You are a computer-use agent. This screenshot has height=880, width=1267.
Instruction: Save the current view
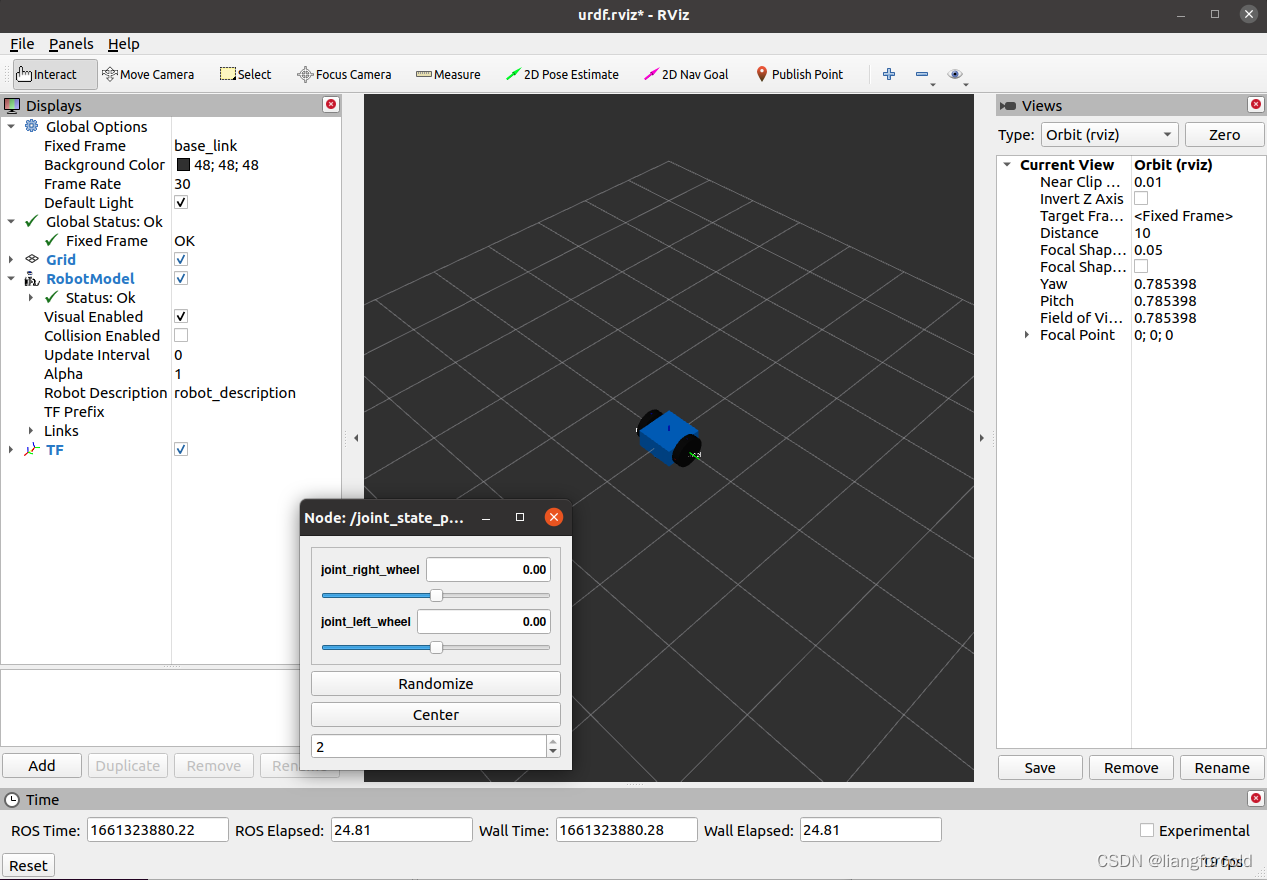[1040, 767]
